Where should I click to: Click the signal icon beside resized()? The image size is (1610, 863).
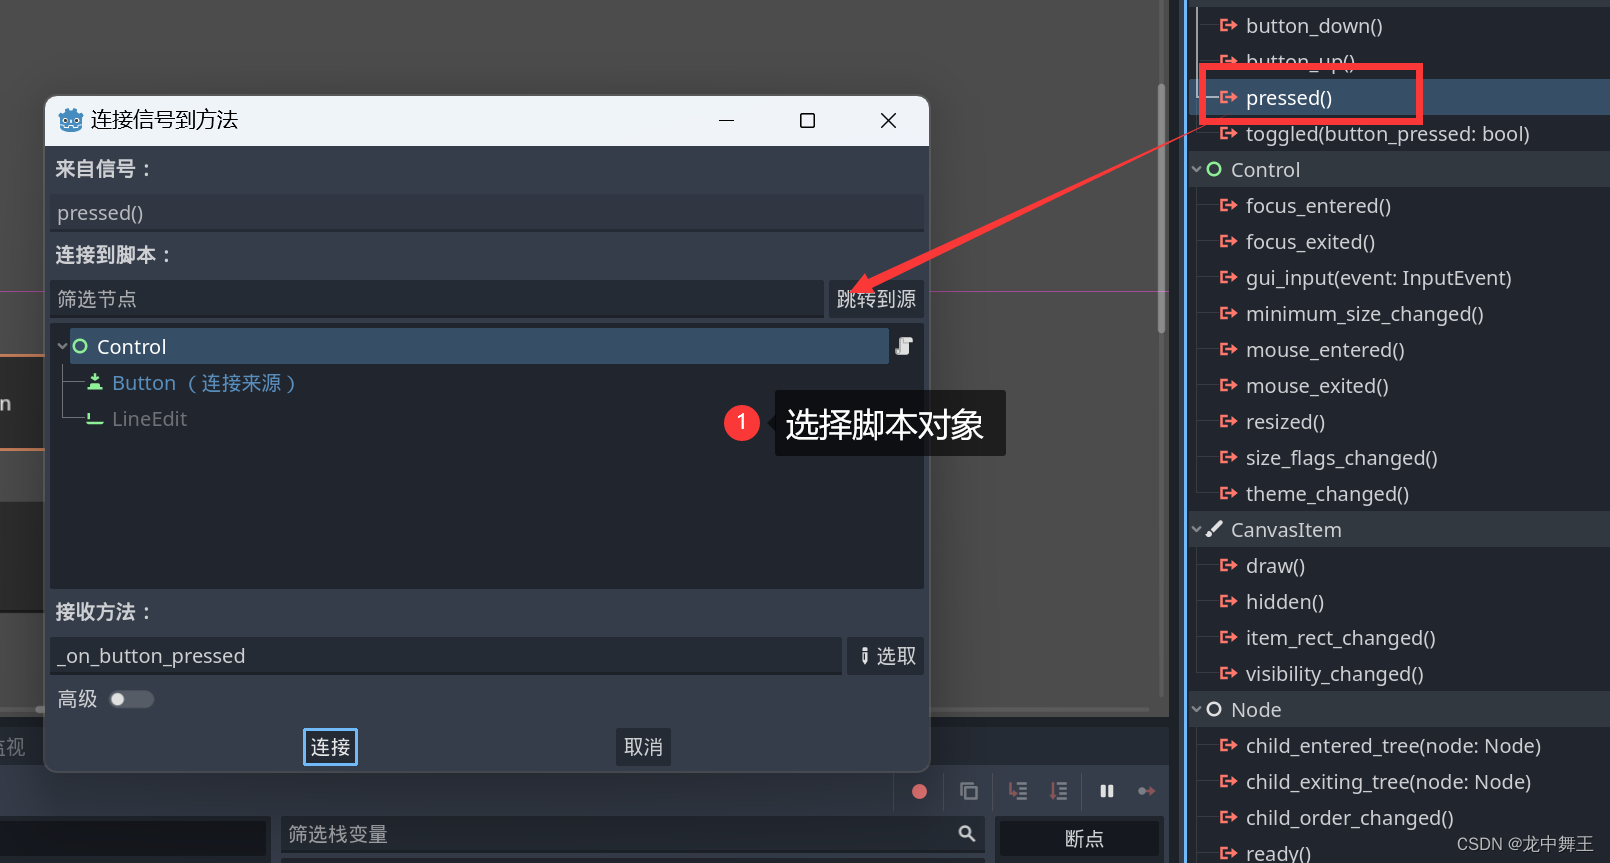click(1228, 422)
